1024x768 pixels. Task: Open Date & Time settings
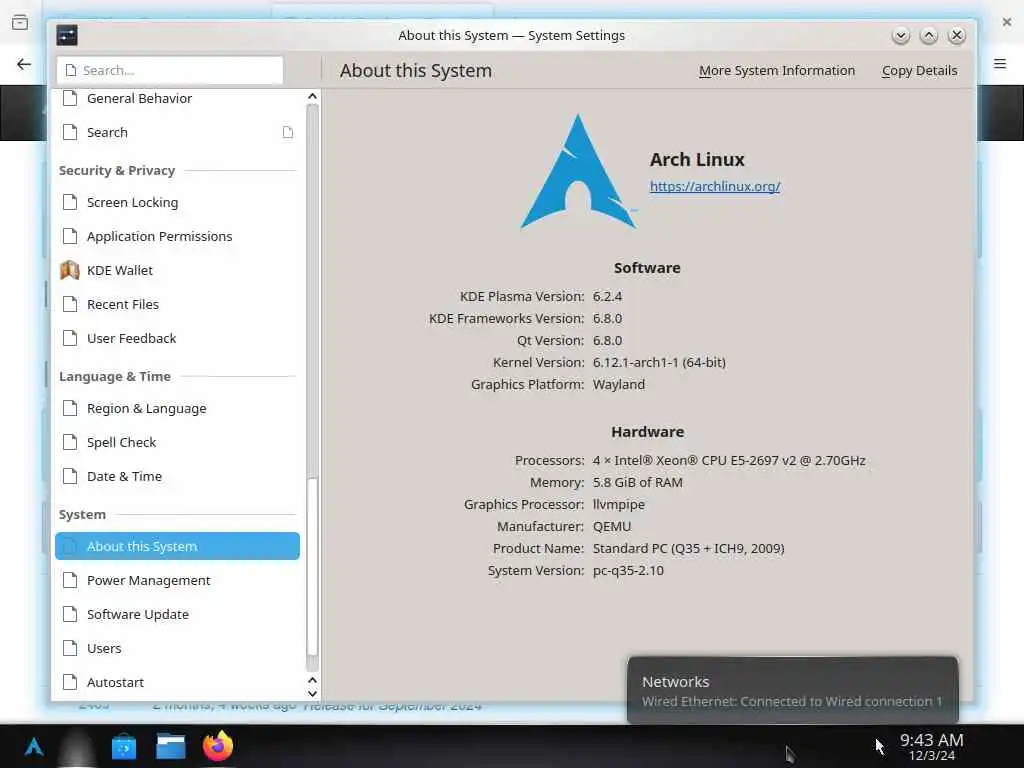[x=178, y=476]
